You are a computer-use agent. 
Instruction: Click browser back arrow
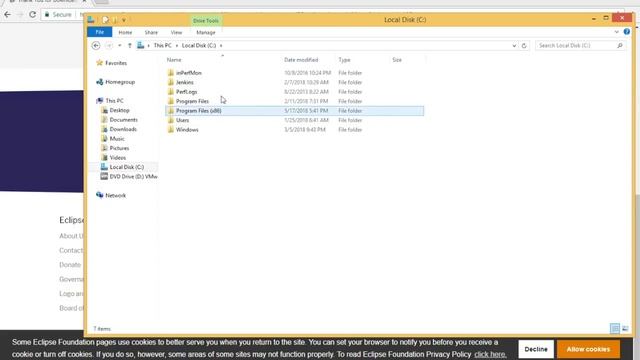(7, 15)
